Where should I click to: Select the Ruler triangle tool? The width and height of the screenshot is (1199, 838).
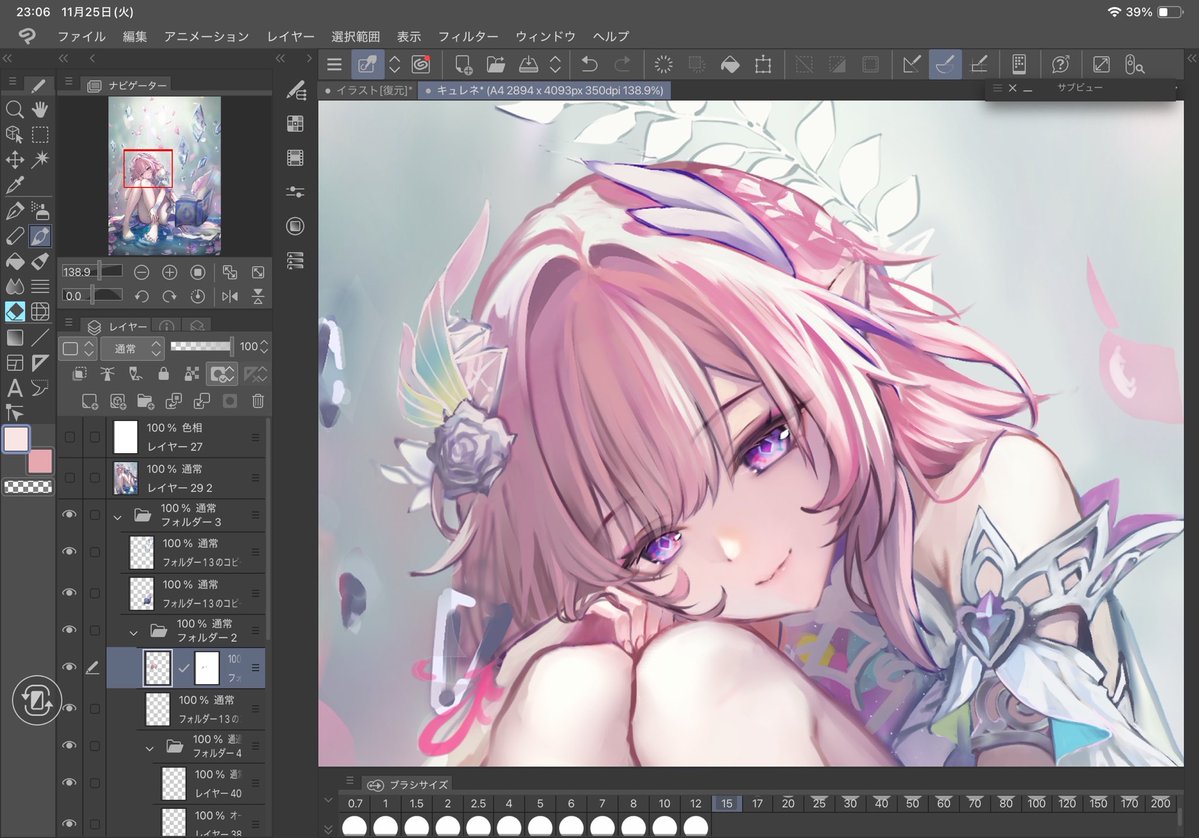[40, 362]
